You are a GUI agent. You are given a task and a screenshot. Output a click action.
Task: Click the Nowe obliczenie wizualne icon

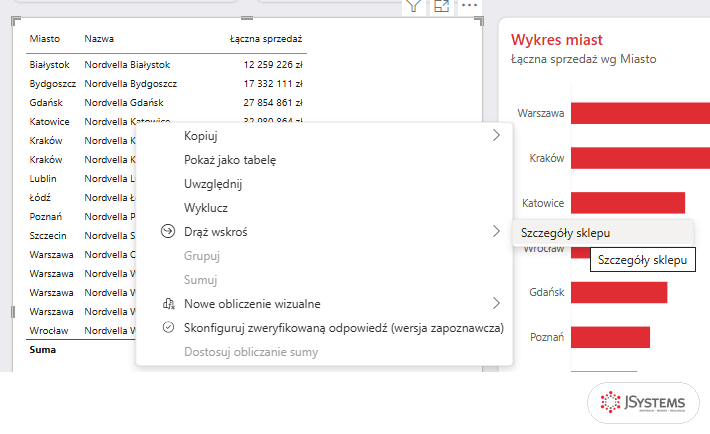click(168, 304)
